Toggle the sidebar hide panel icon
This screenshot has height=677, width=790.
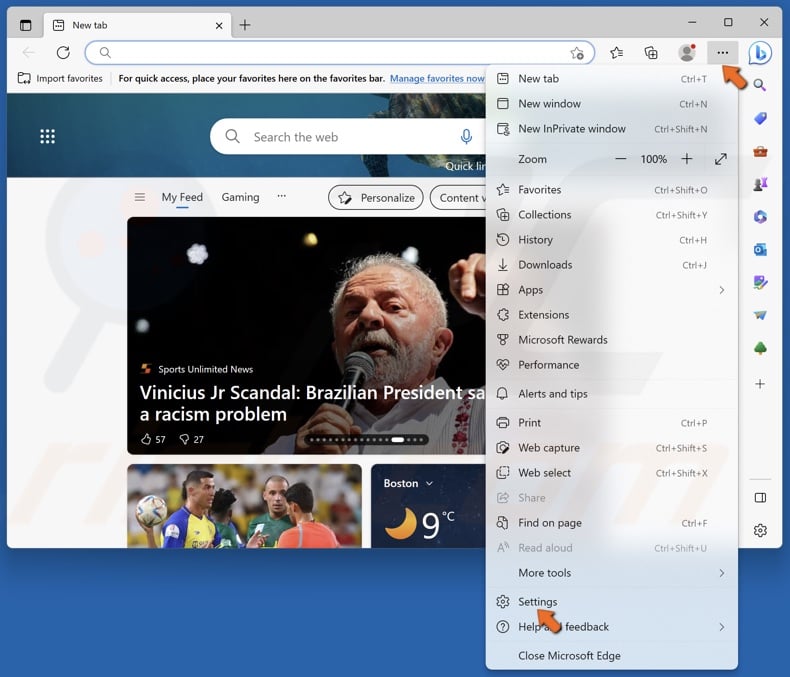tap(760, 498)
